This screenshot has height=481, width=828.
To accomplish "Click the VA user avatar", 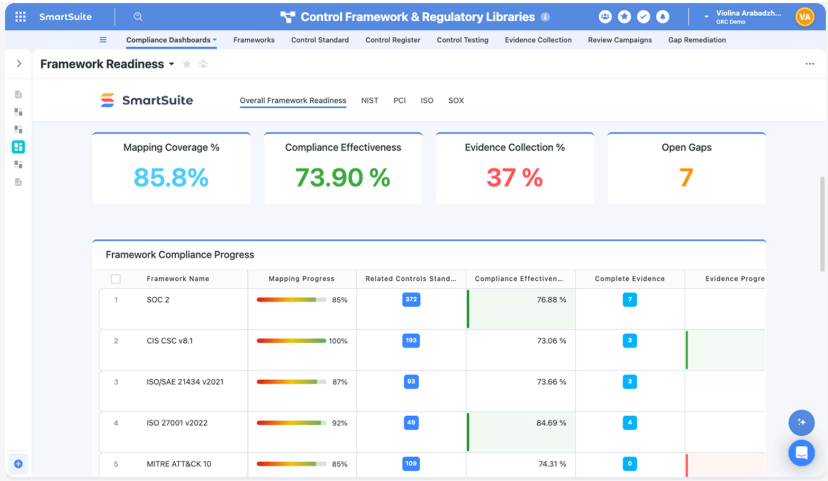I will [x=805, y=17].
